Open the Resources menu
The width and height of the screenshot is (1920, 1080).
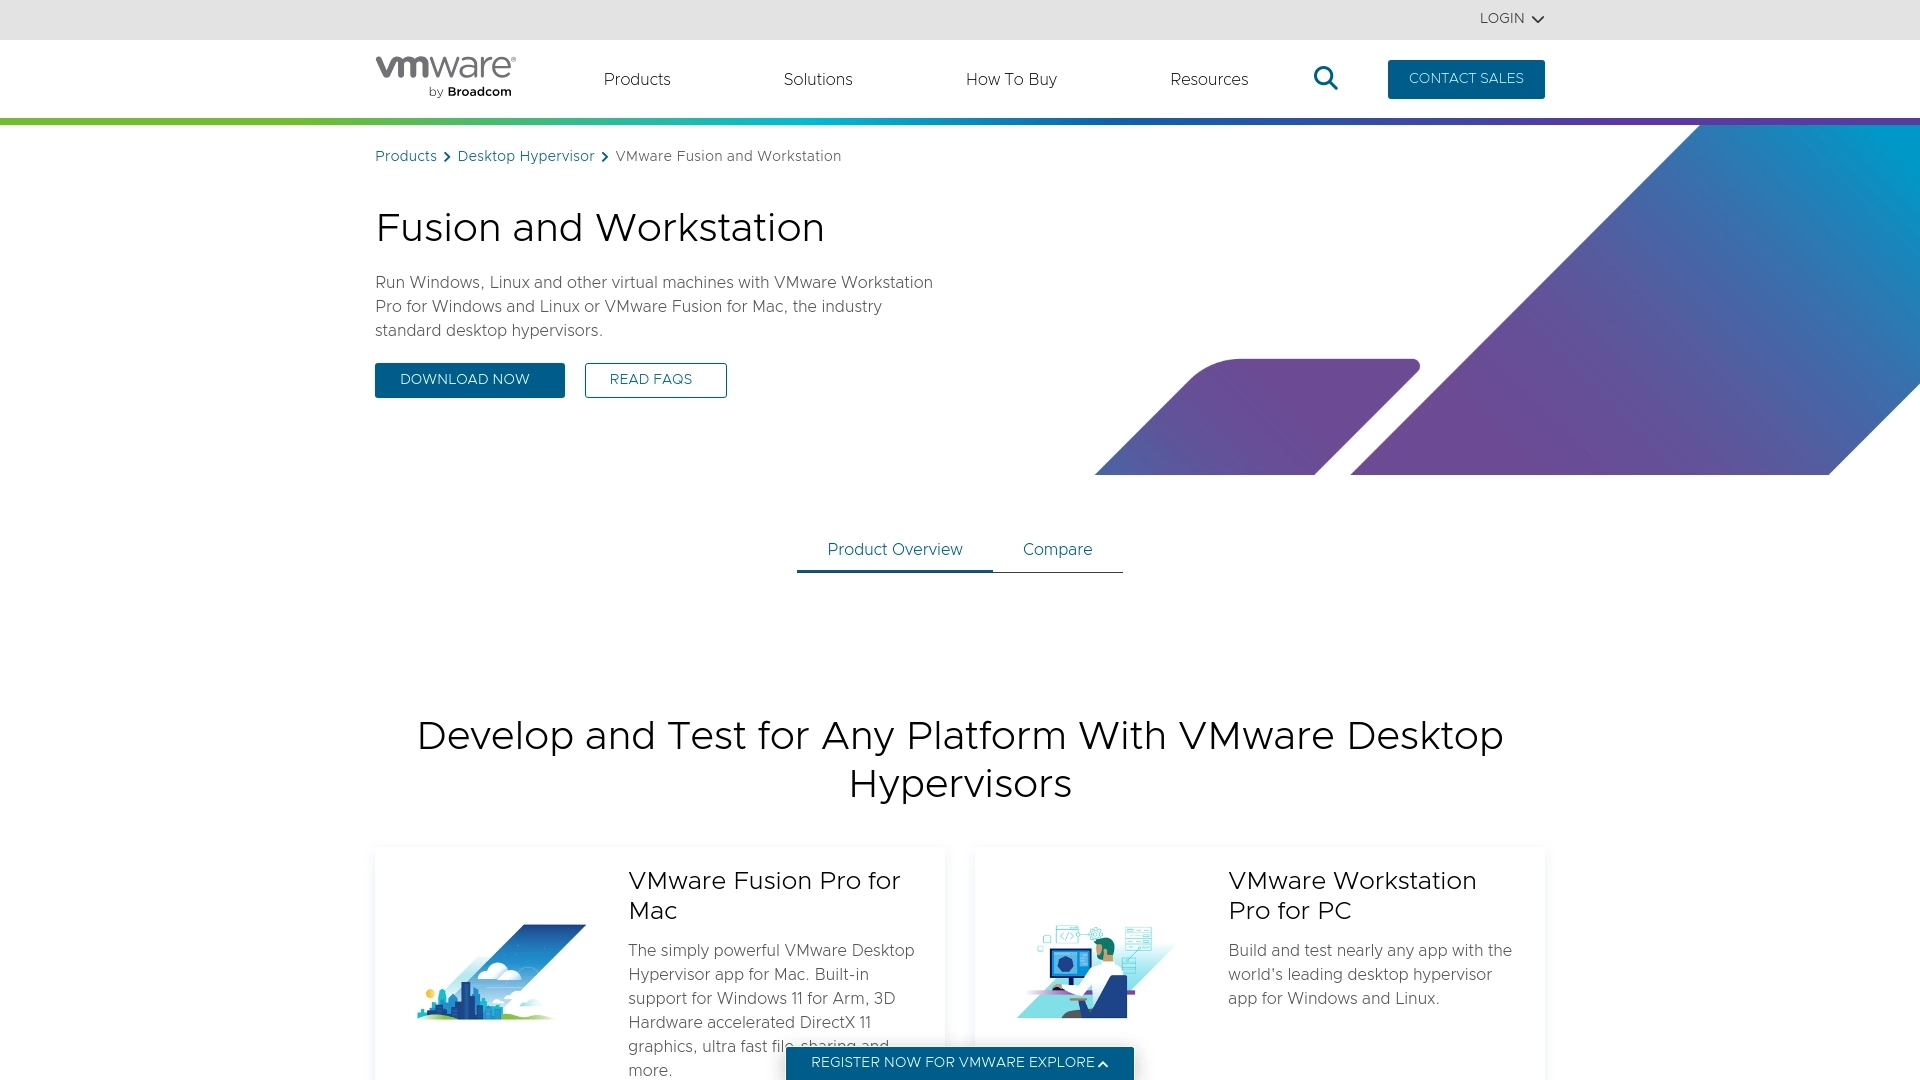(1209, 79)
